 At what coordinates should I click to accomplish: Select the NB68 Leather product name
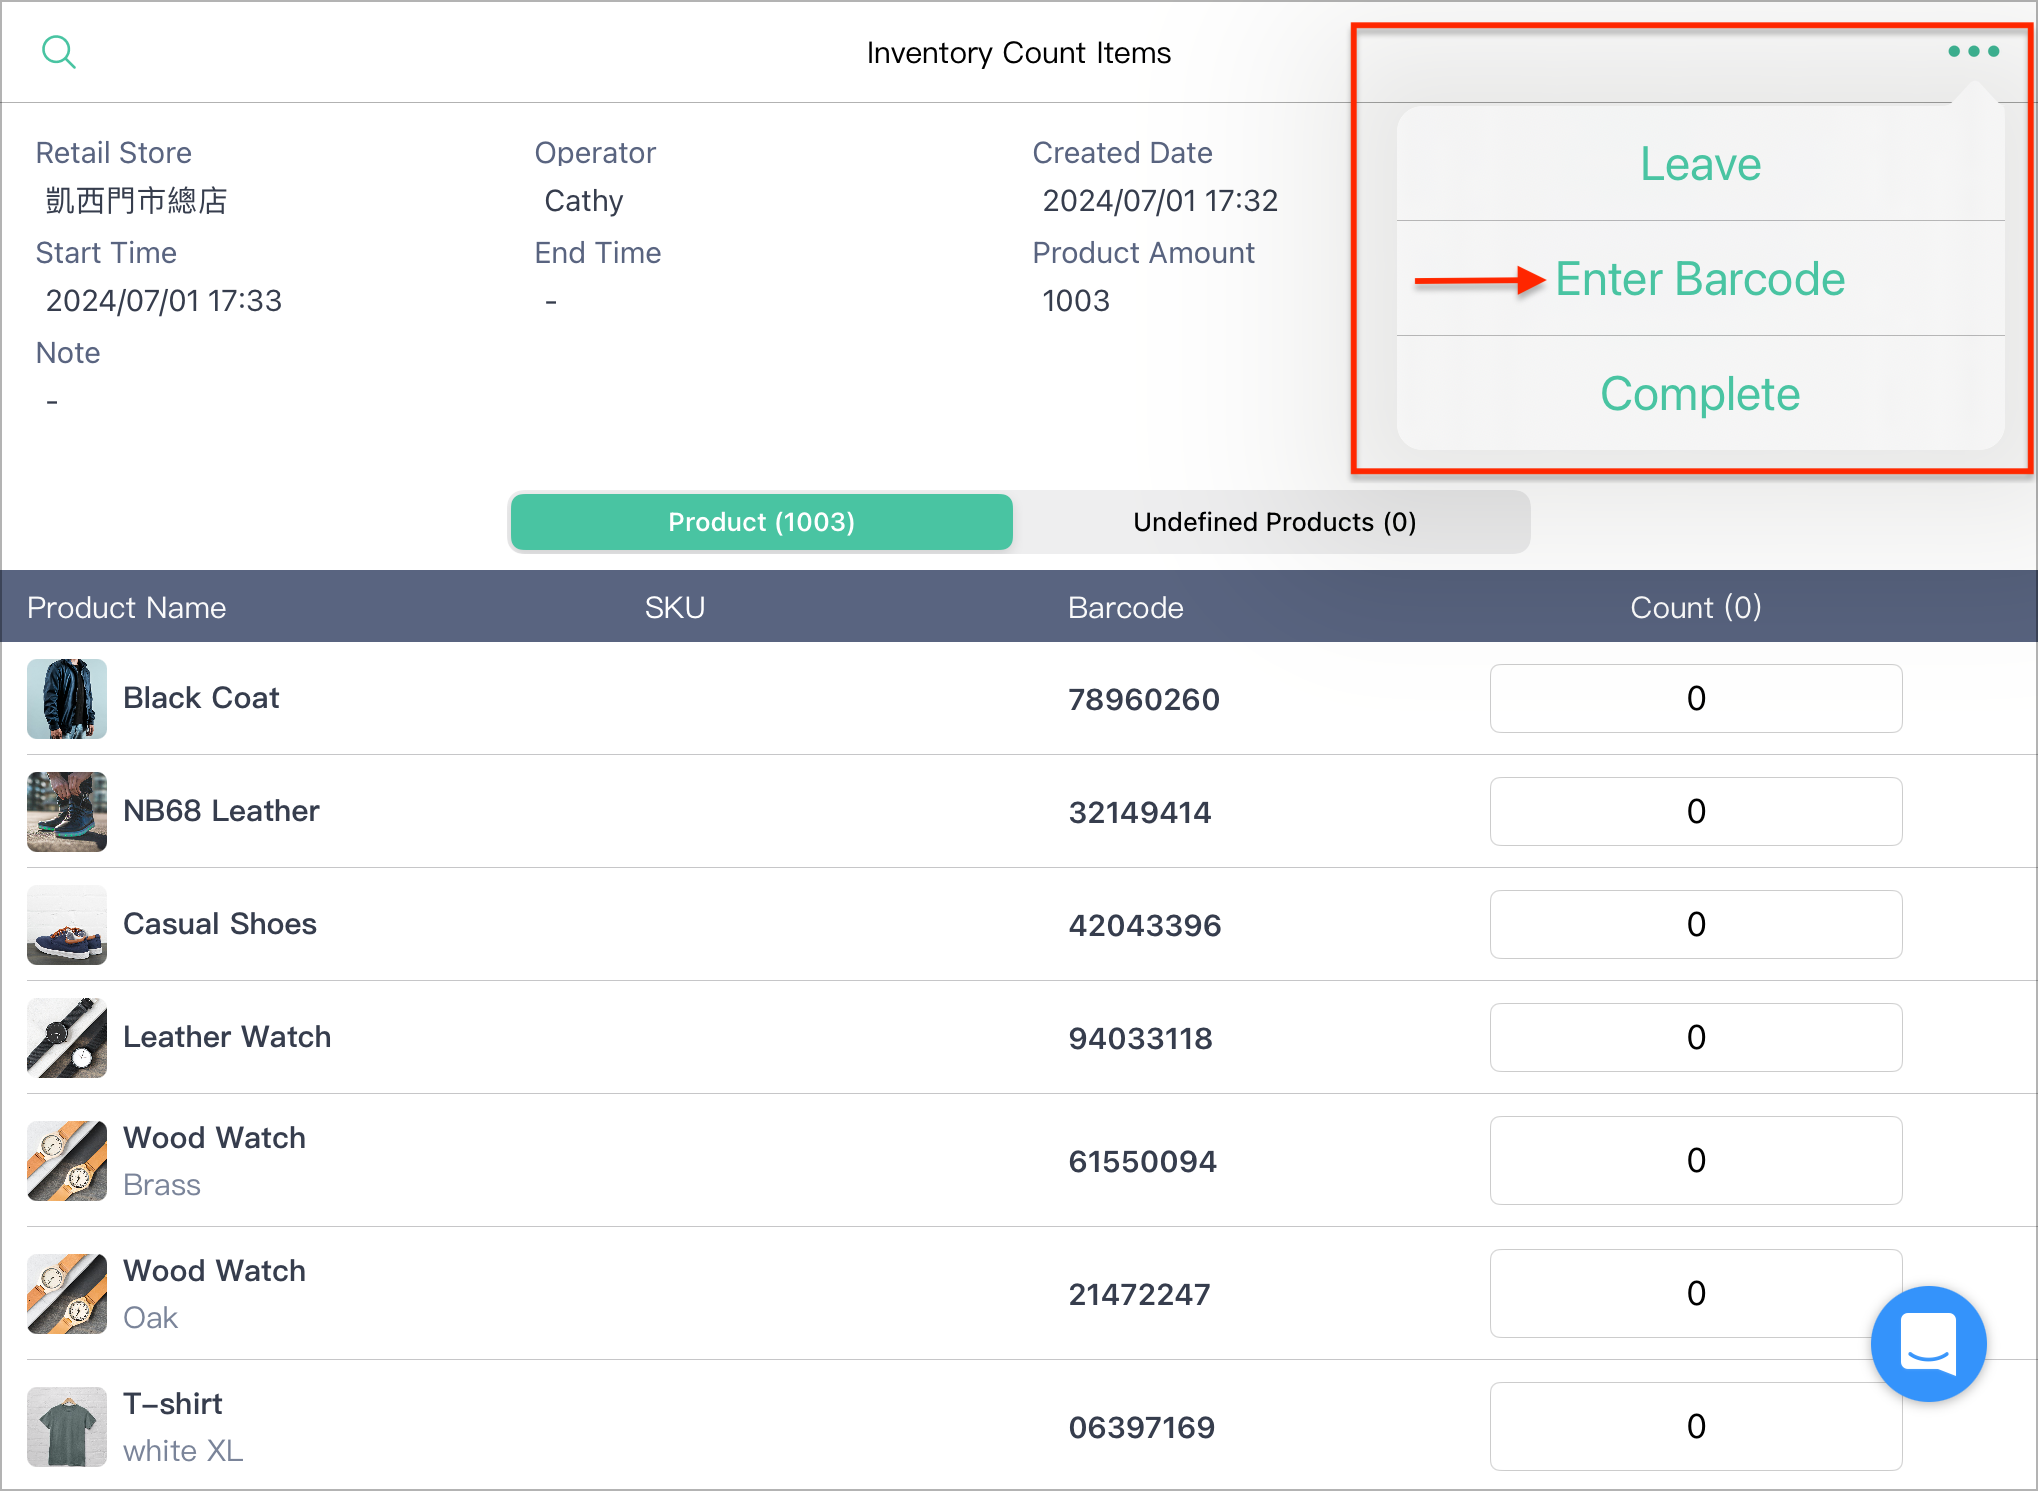tap(221, 811)
